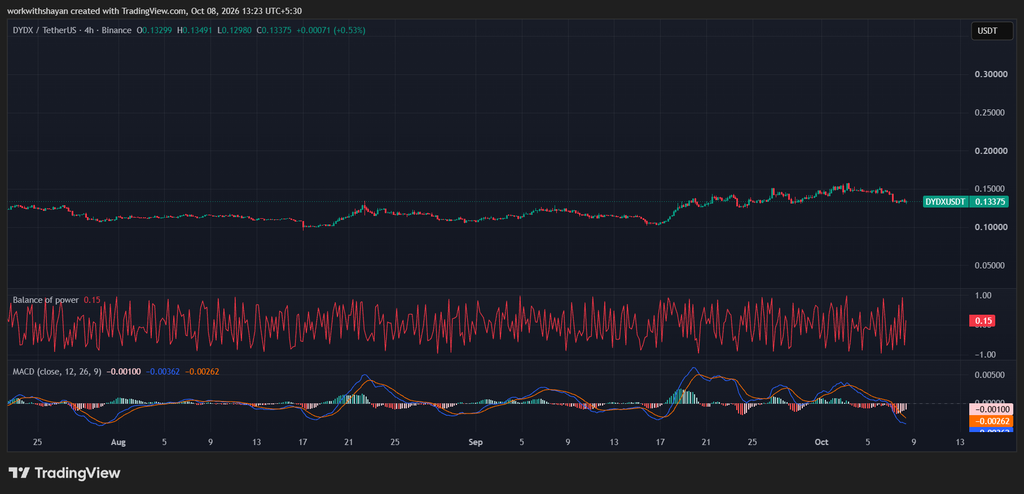This screenshot has width=1024, height=494.
Task: Click the Sep label on time axis
Action: [475, 442]
